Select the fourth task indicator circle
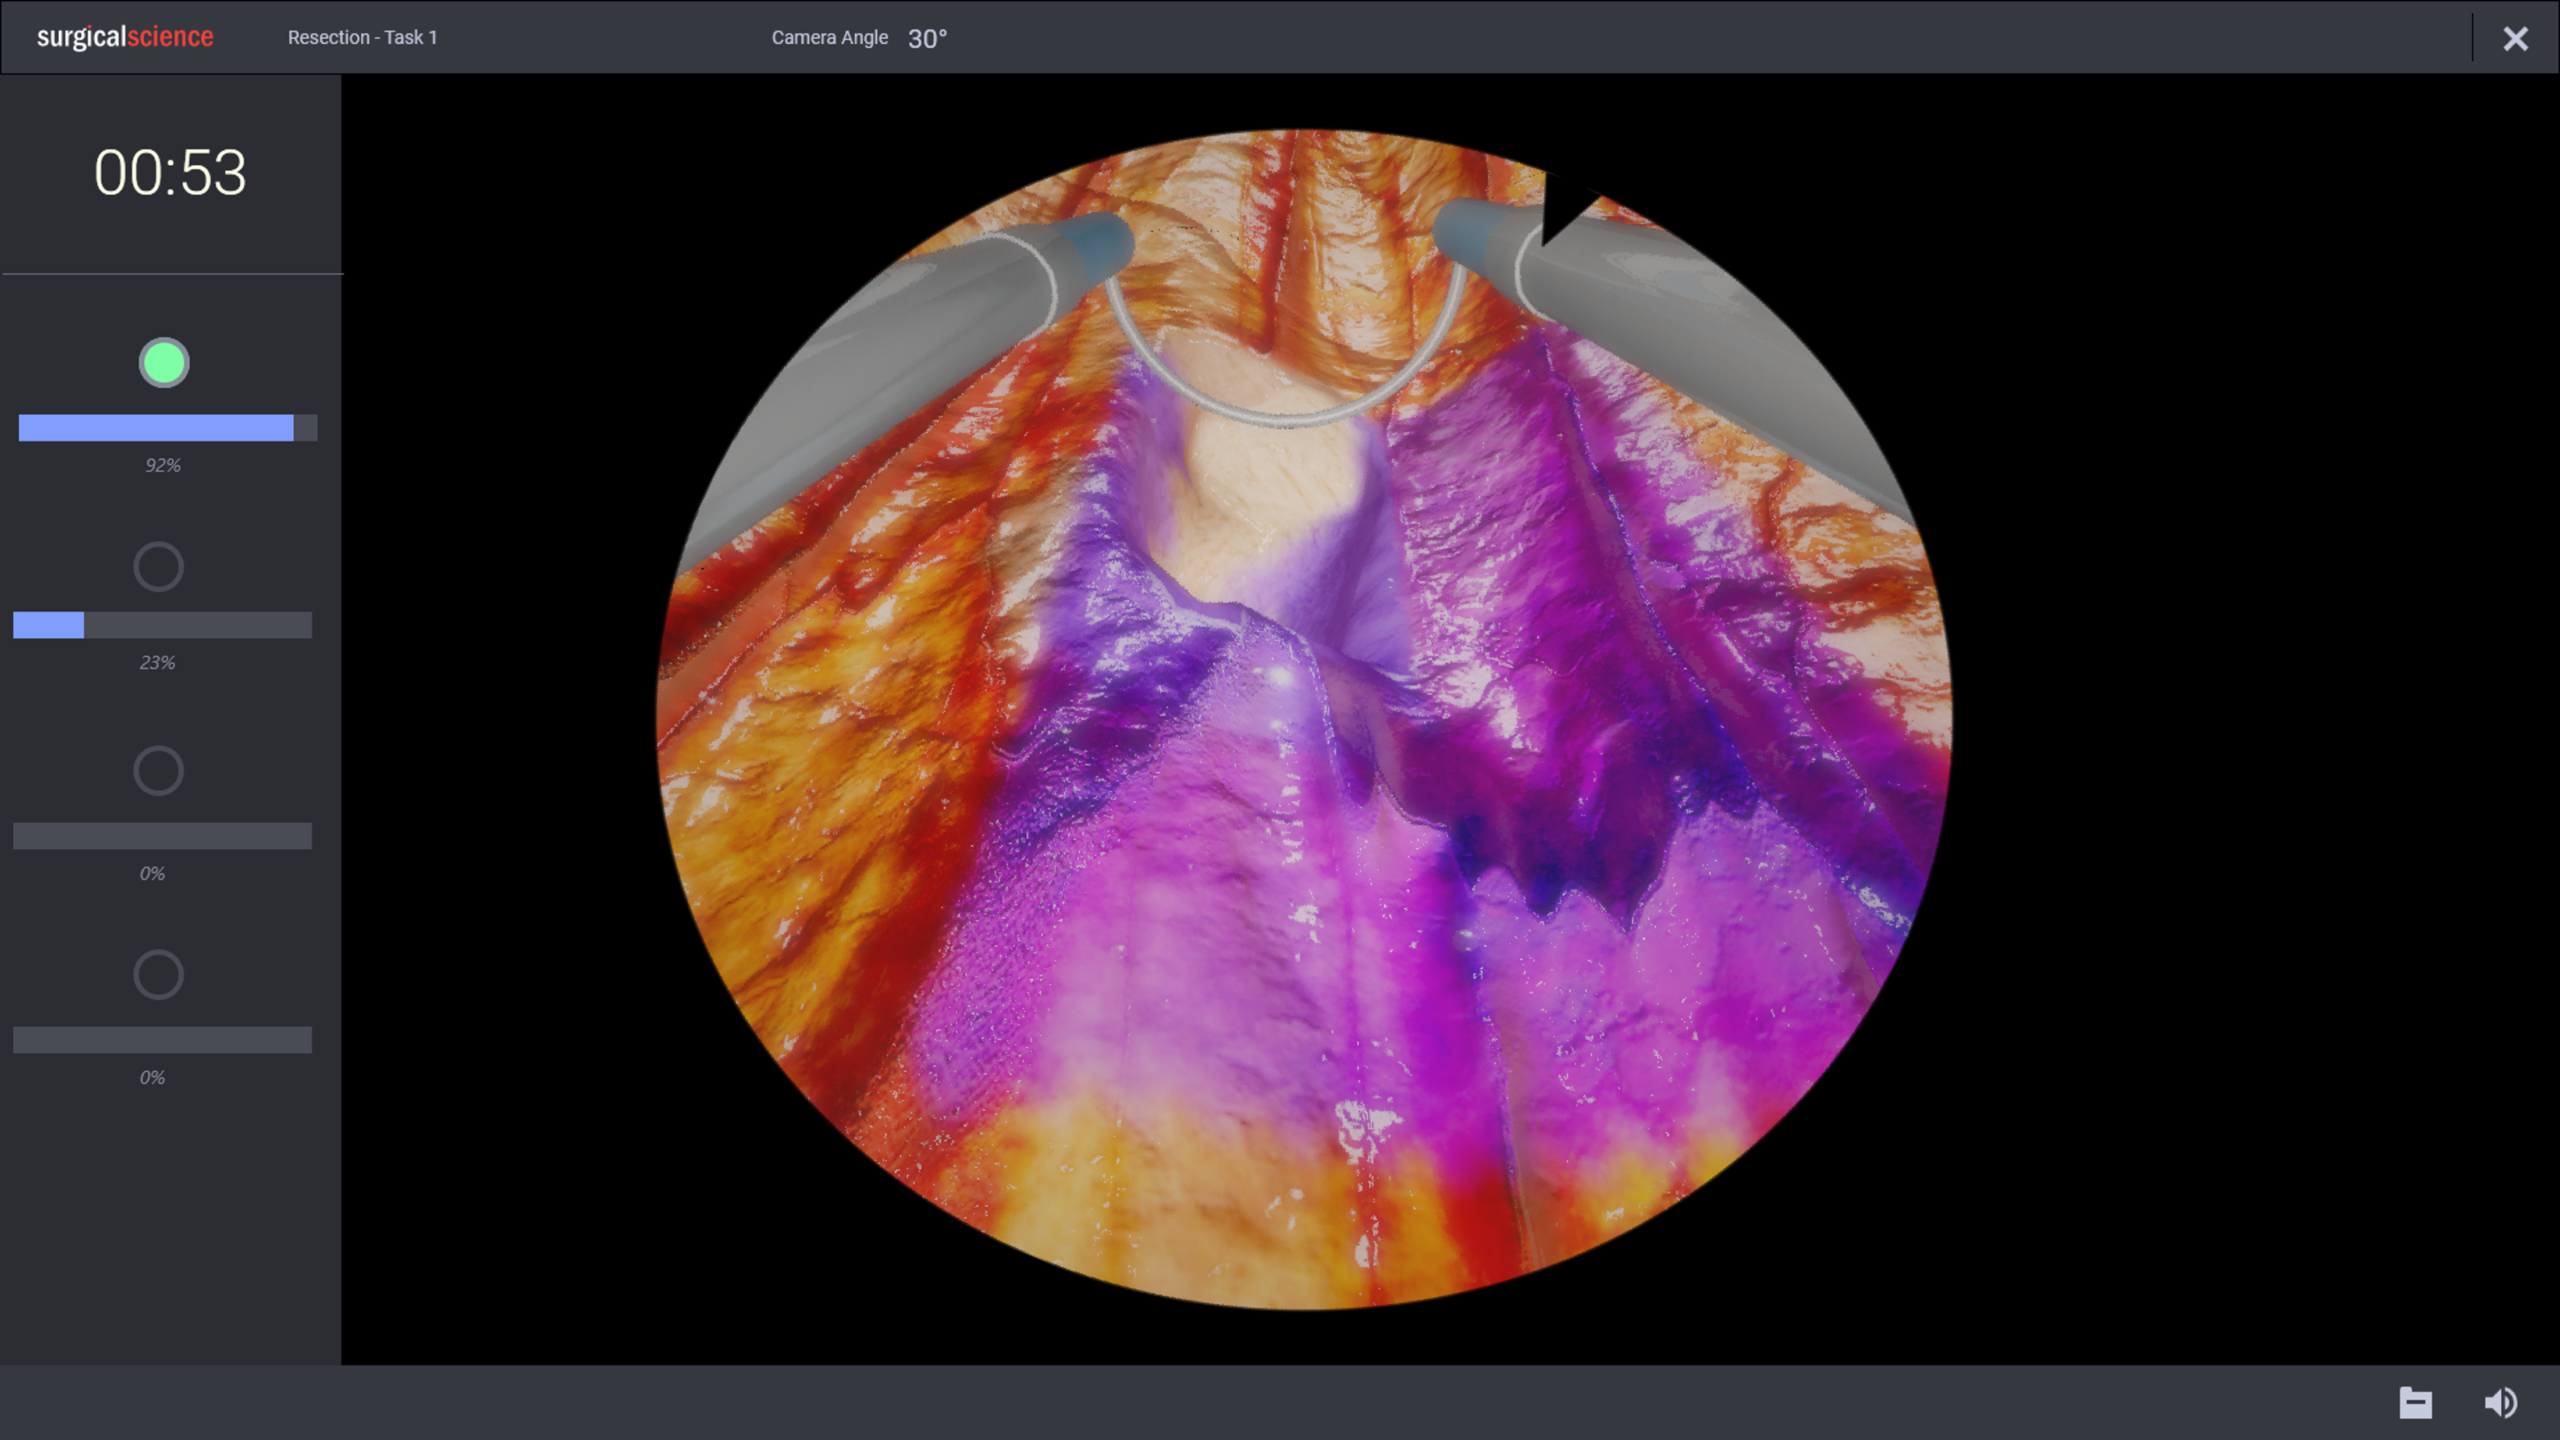 158,974
